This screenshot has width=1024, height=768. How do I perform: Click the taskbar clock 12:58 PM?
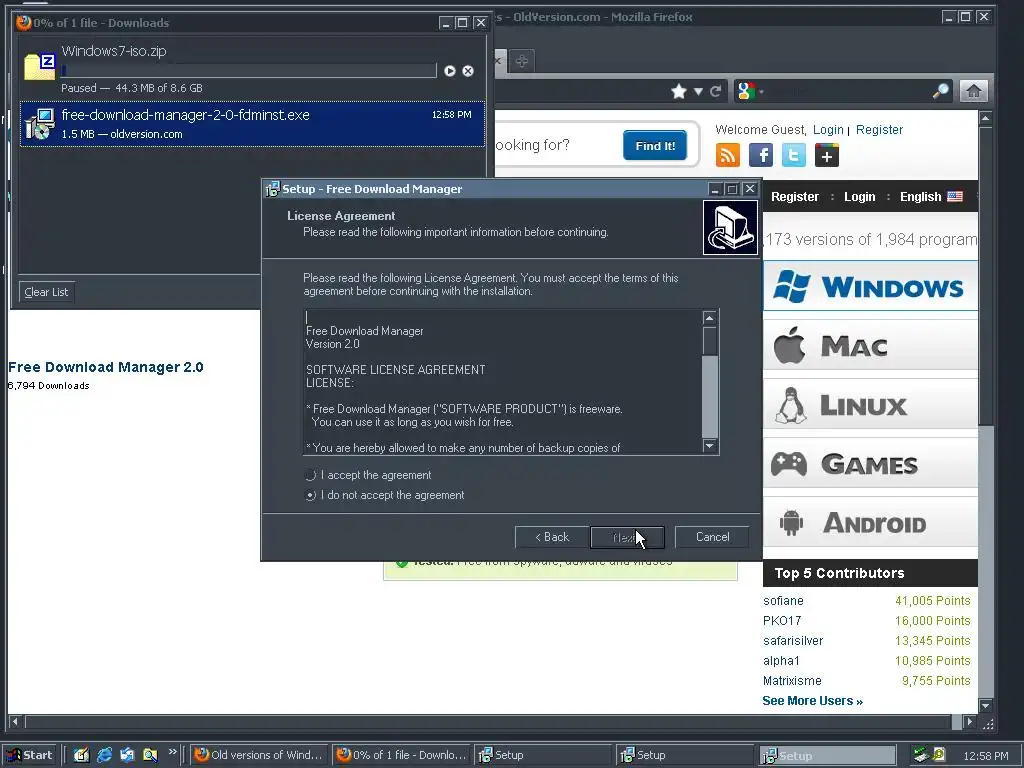tap(985, 756)
